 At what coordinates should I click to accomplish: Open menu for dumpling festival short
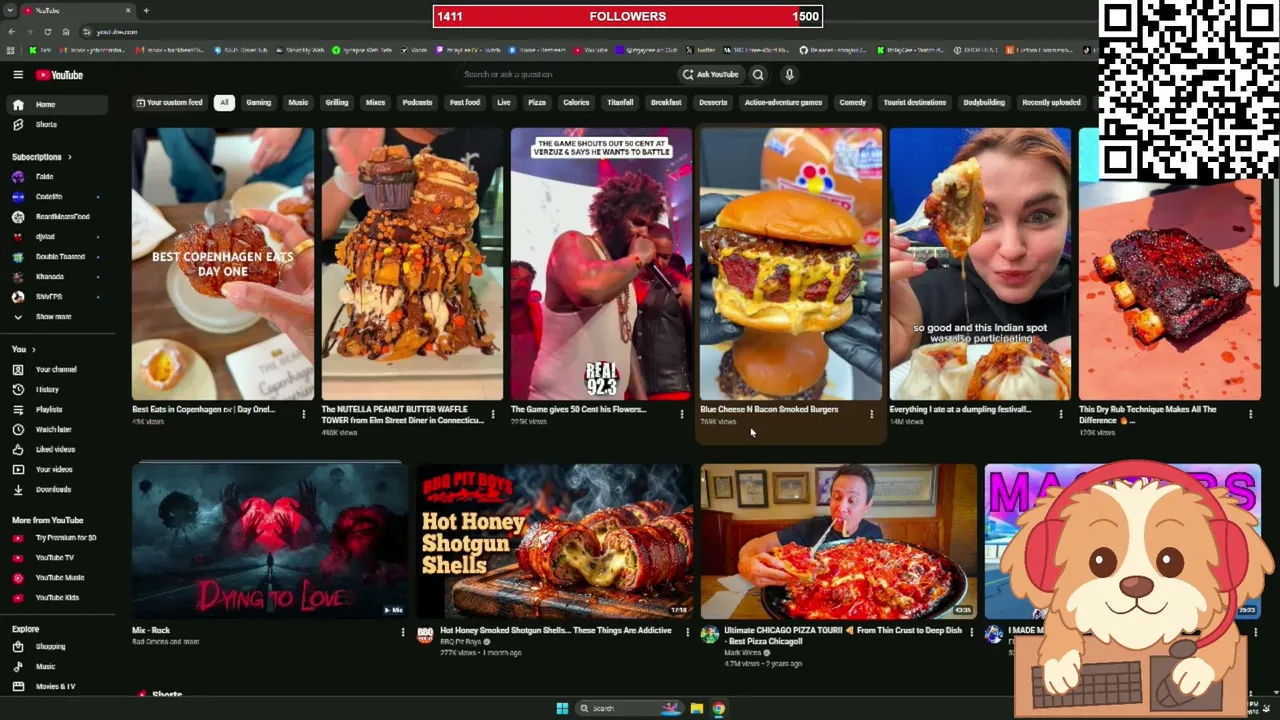point(1061,414)
